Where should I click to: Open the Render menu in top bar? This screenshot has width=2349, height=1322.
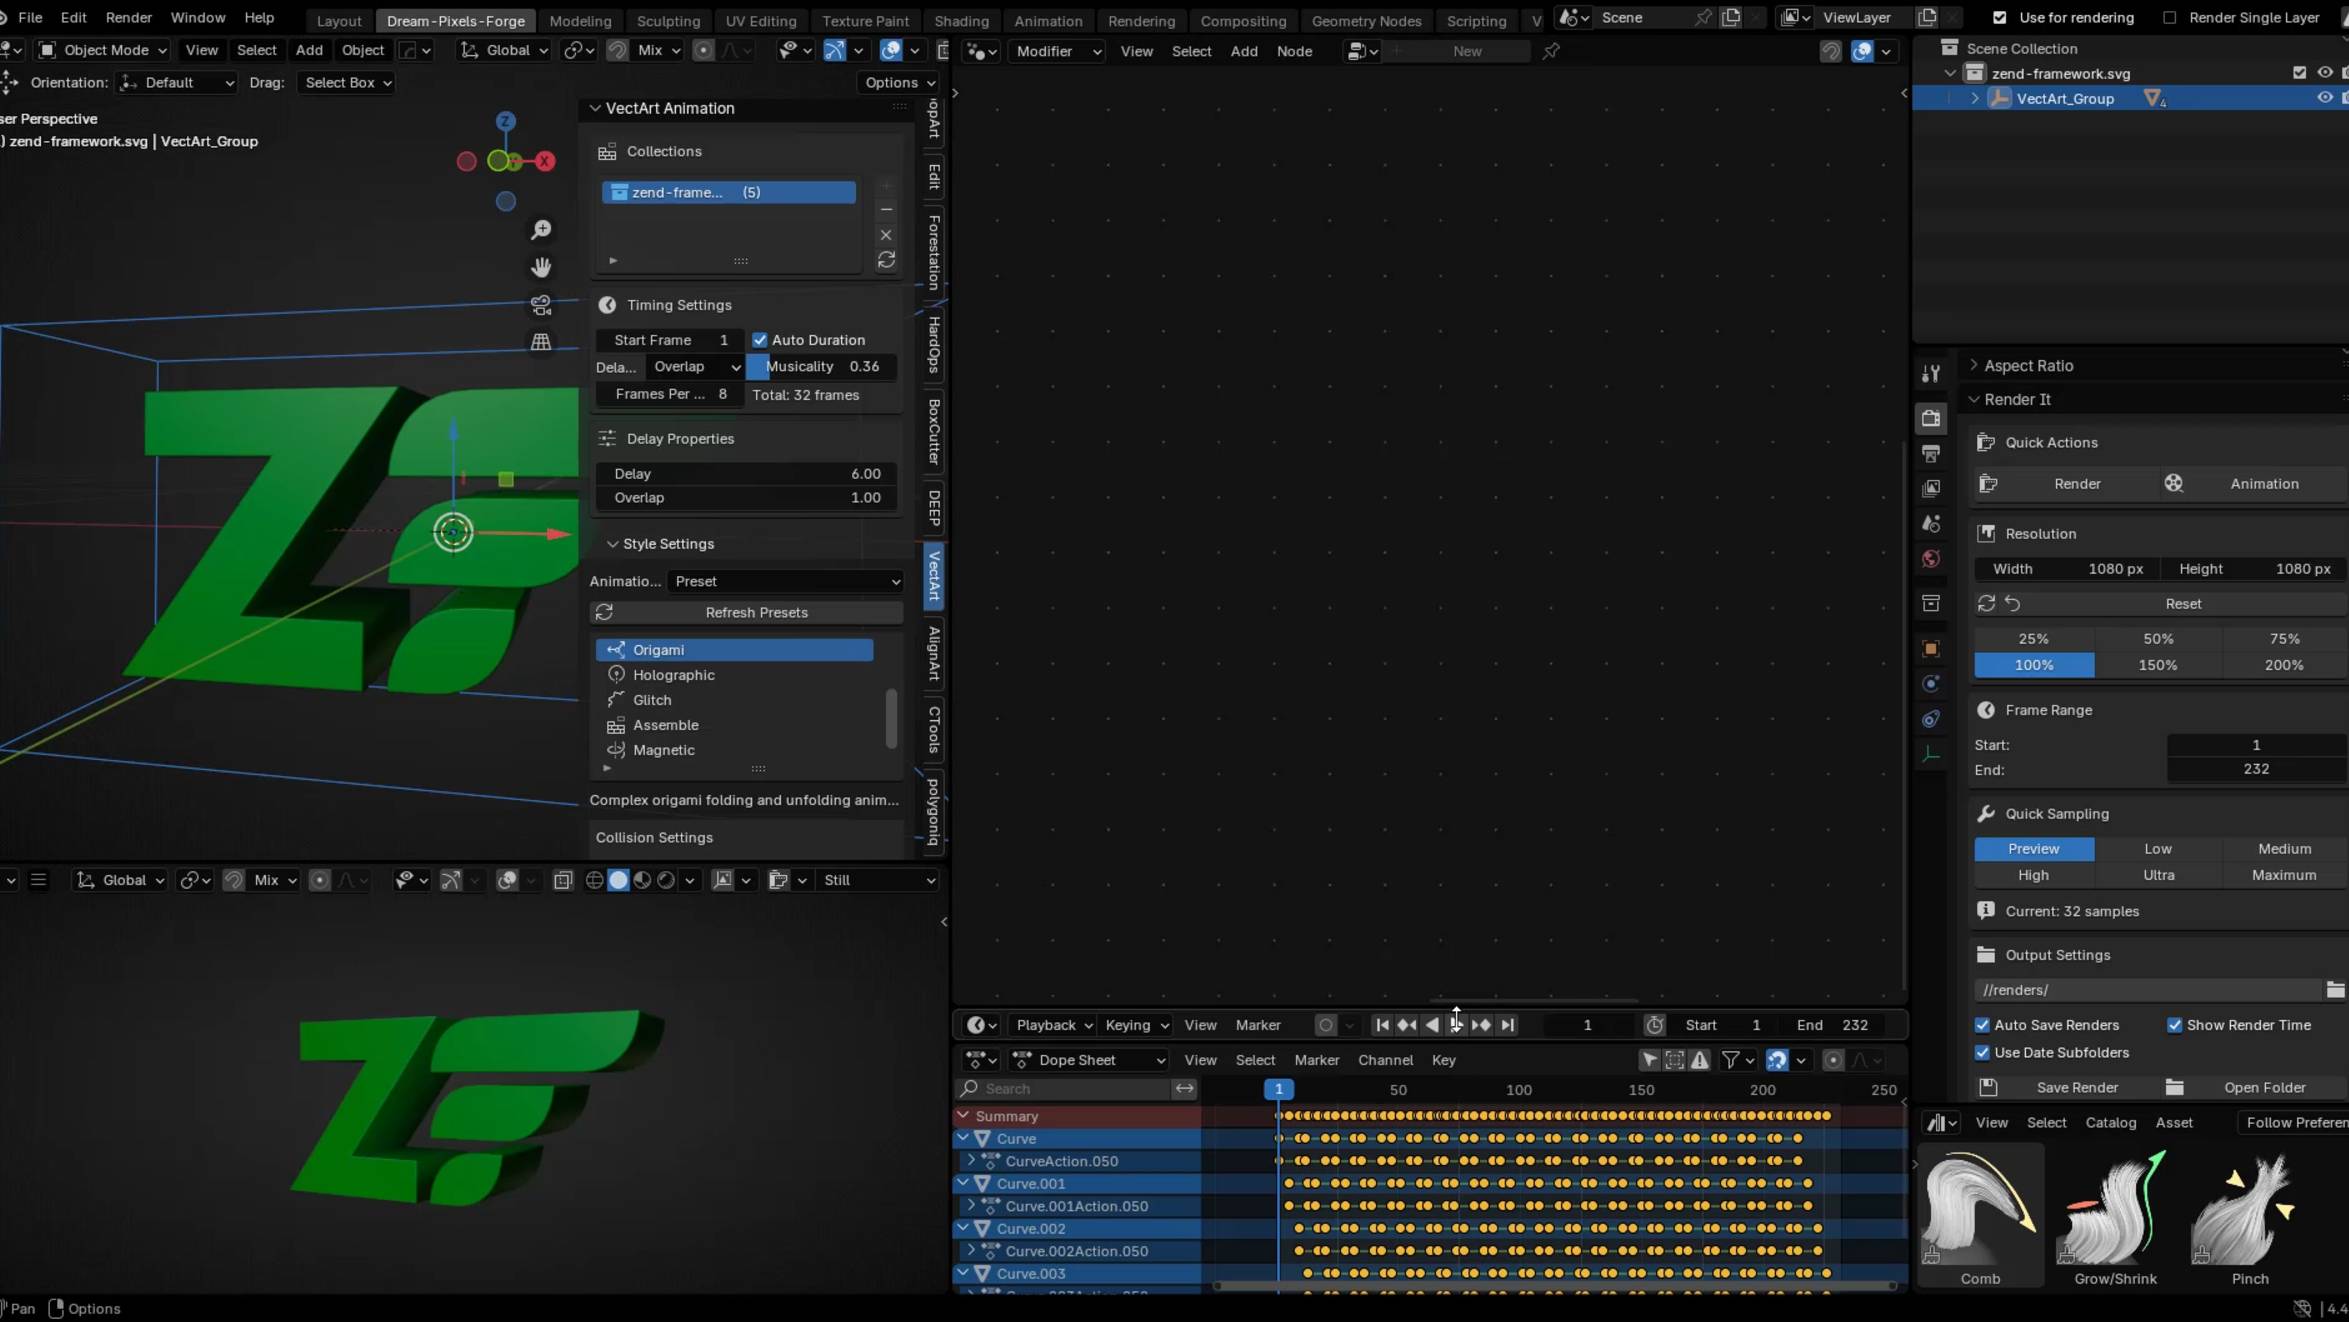tap(128, 17)
